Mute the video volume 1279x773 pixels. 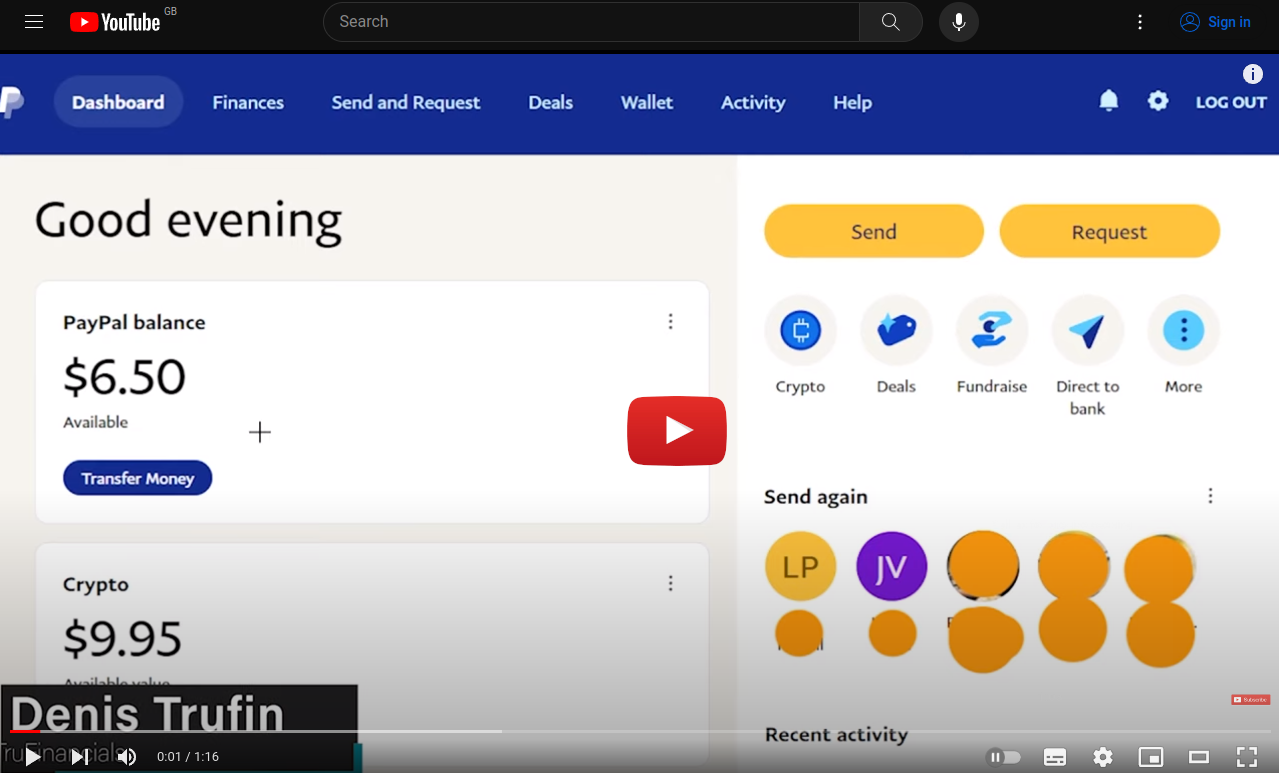[x=127, y=757]
